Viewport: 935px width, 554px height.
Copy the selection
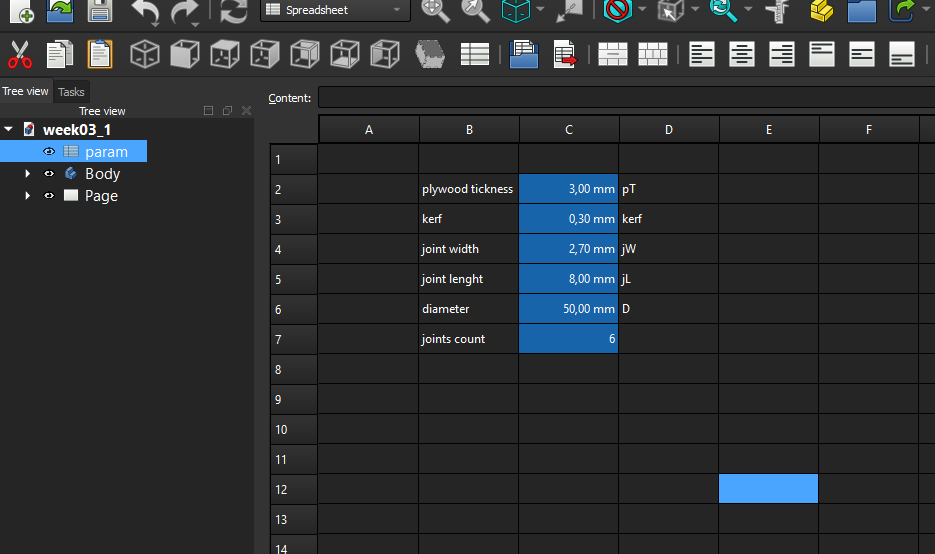pos(60,54)
